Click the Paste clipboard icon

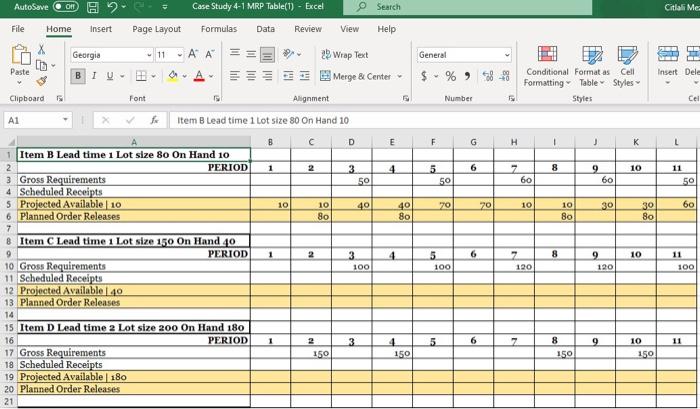click(x=20, y=54)
